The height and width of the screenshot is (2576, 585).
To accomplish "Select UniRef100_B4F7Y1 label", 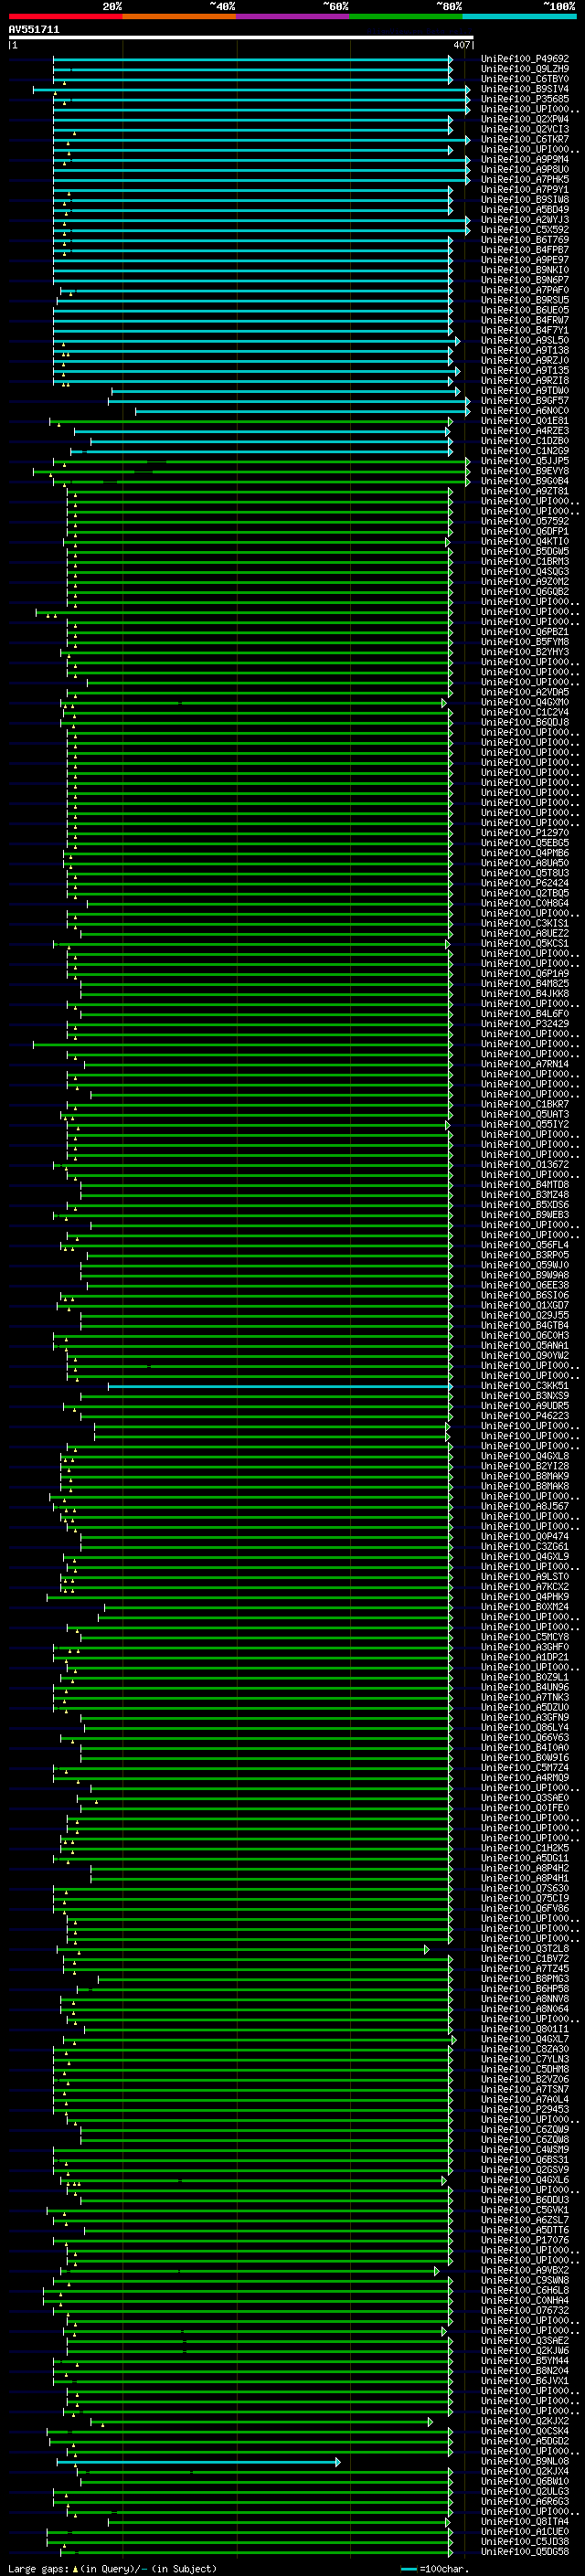I will click(525, 330).
